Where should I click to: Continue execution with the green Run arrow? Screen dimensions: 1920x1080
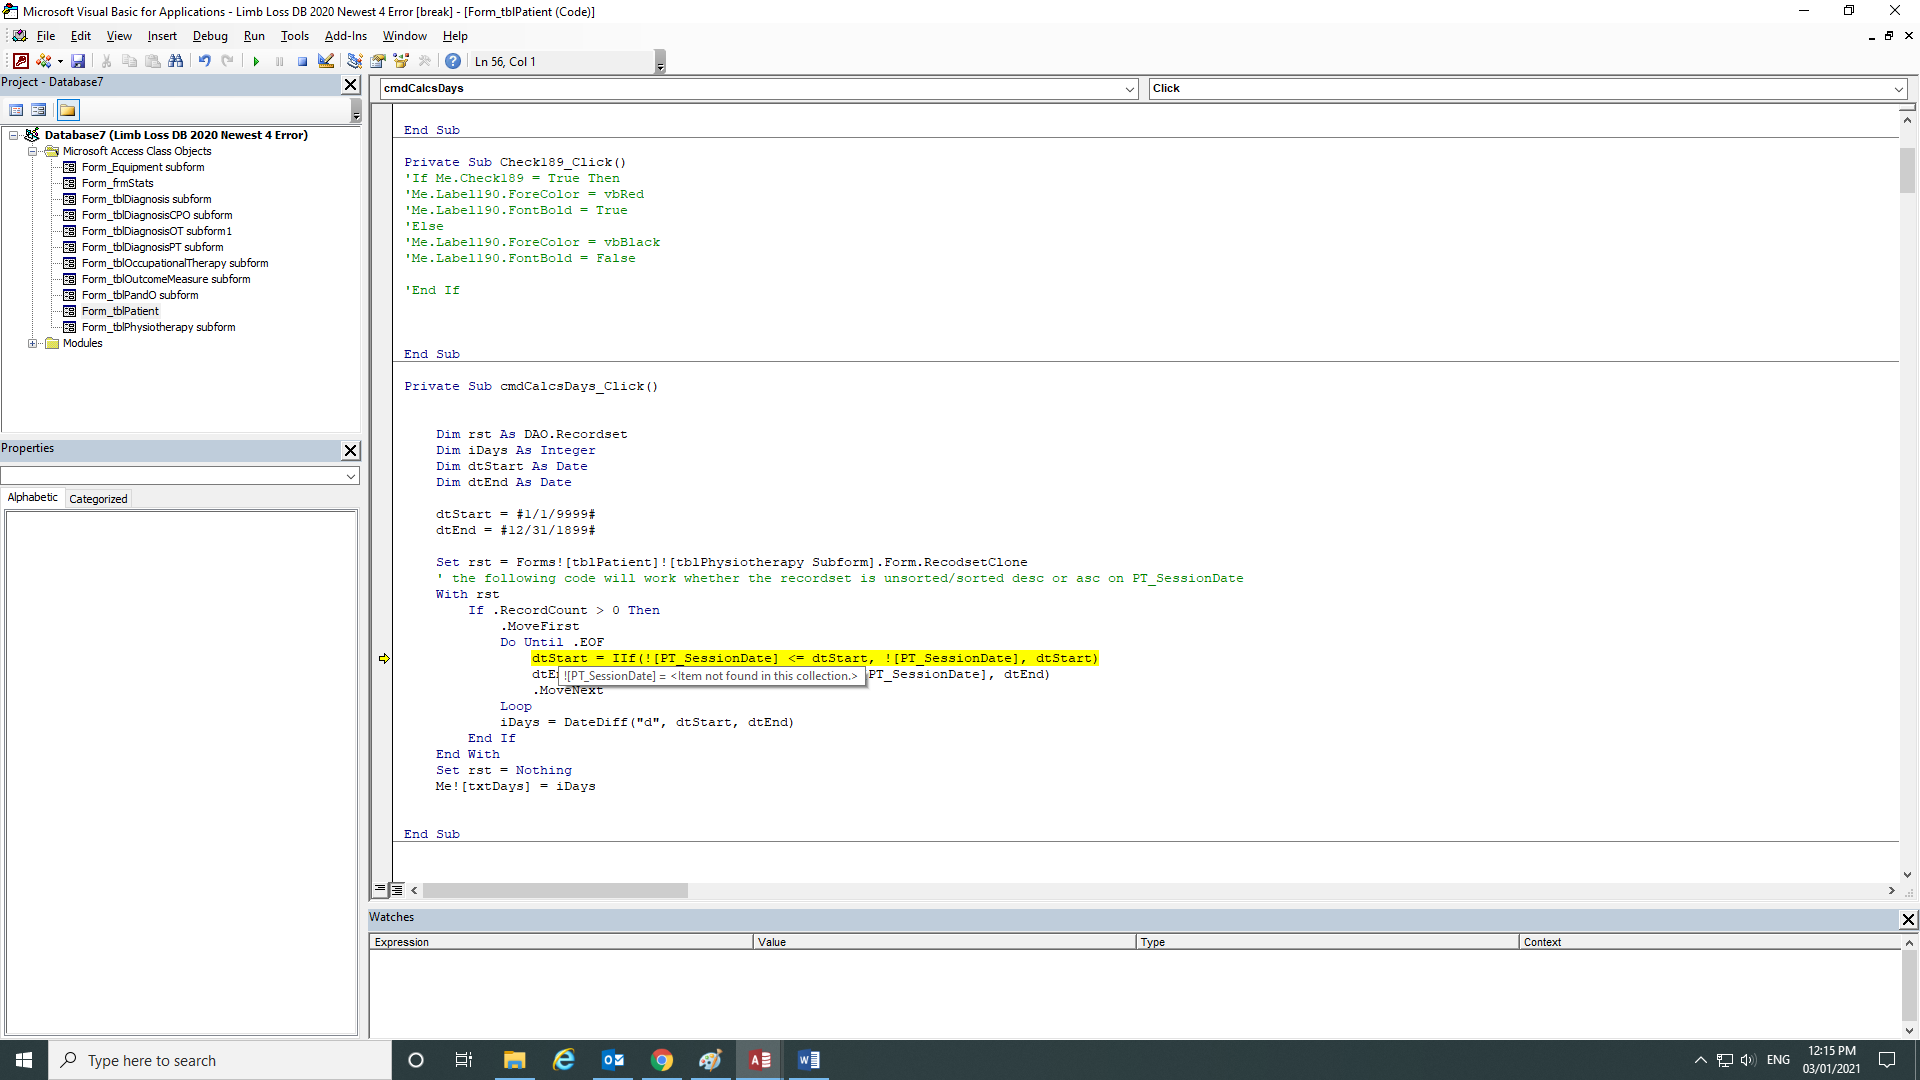click(256, 61)
